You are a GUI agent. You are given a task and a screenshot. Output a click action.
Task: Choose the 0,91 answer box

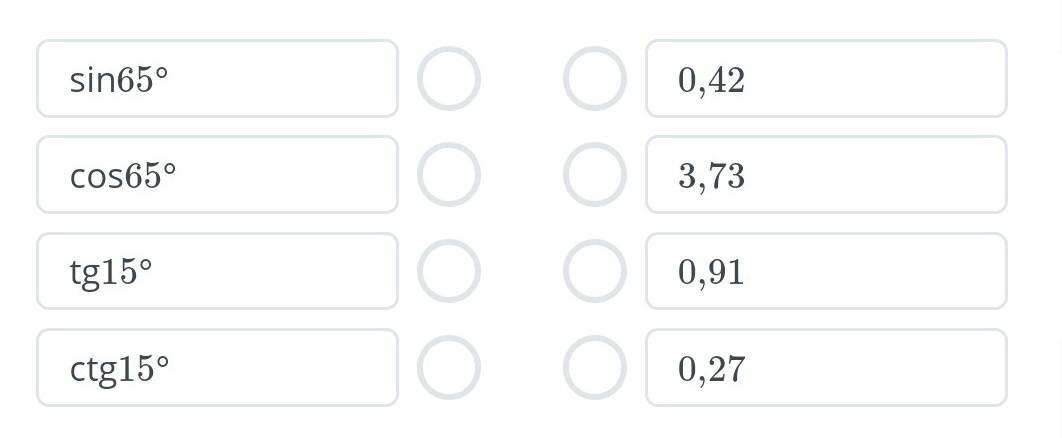825,271
